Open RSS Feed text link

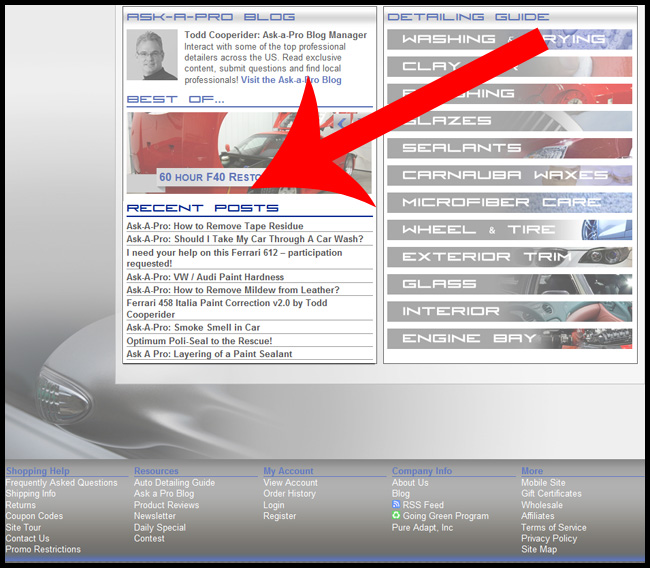tap(423, 505)
